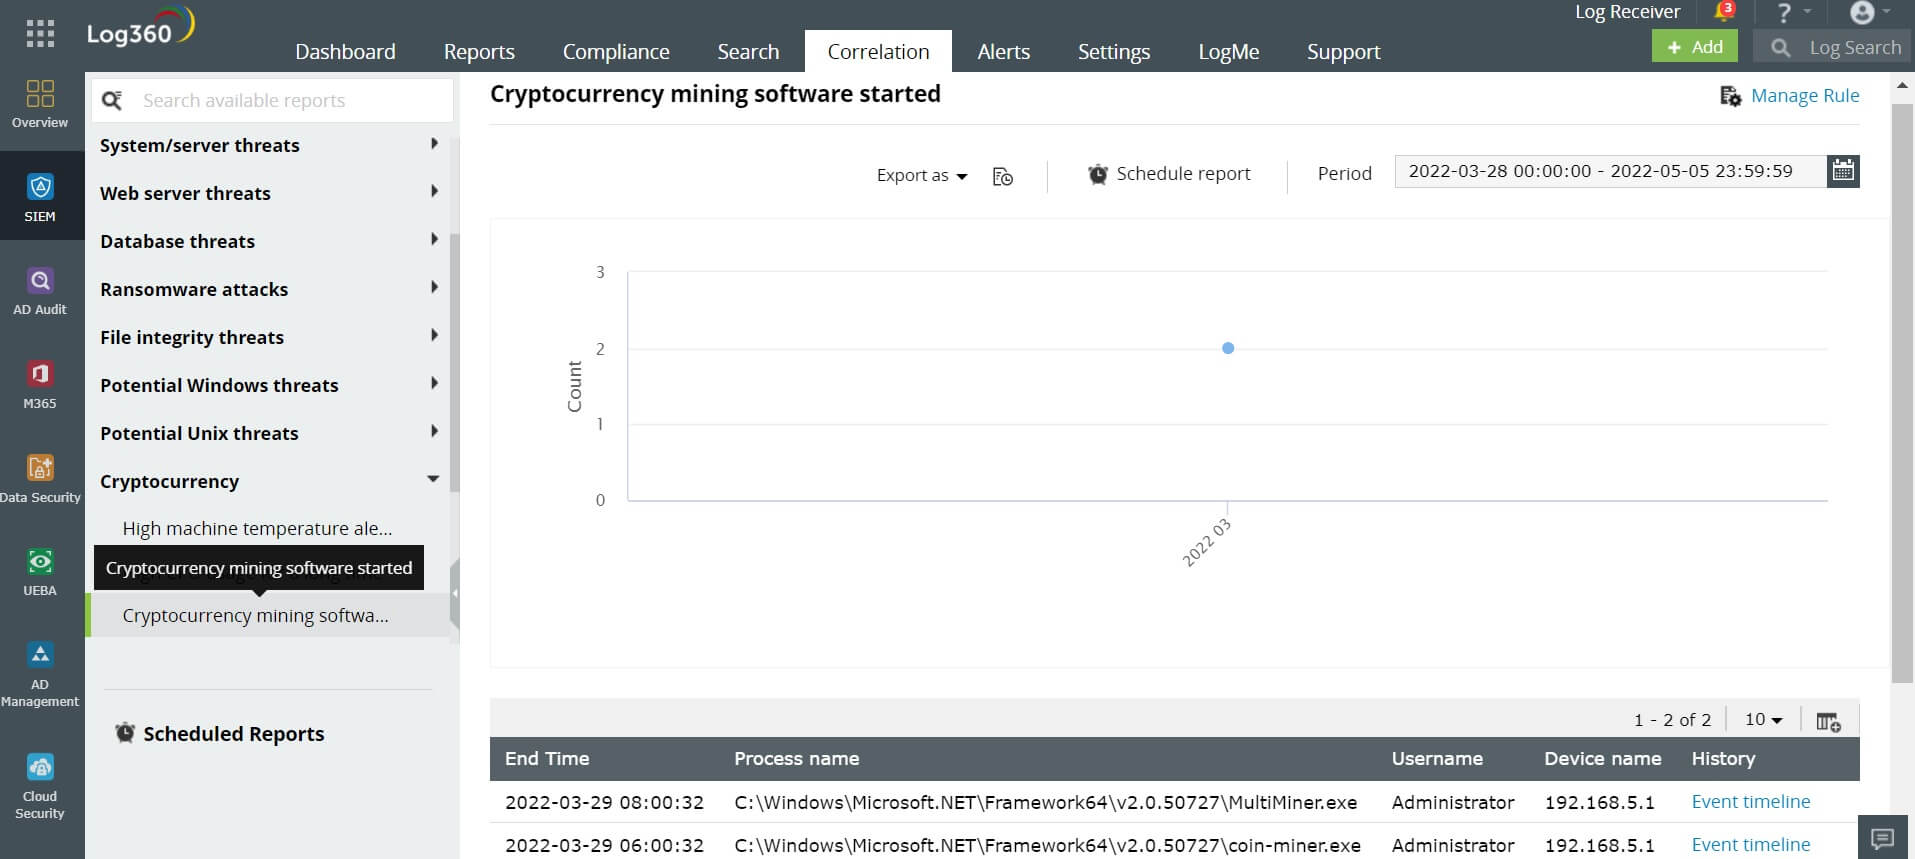Open the SIEM module in sidebar
Viewport: 1915px width, 859px height.
click(x=40, y=196)
